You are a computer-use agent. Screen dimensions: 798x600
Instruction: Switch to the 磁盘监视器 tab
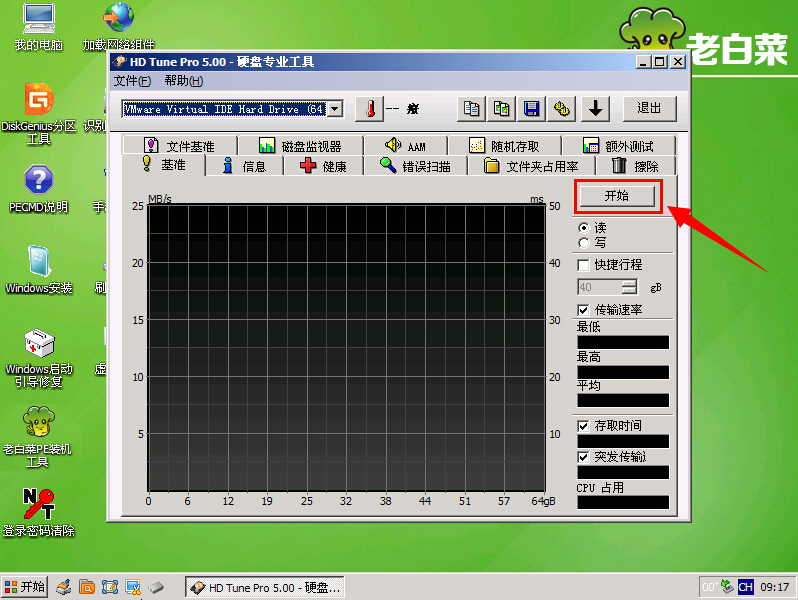(300, 146)
